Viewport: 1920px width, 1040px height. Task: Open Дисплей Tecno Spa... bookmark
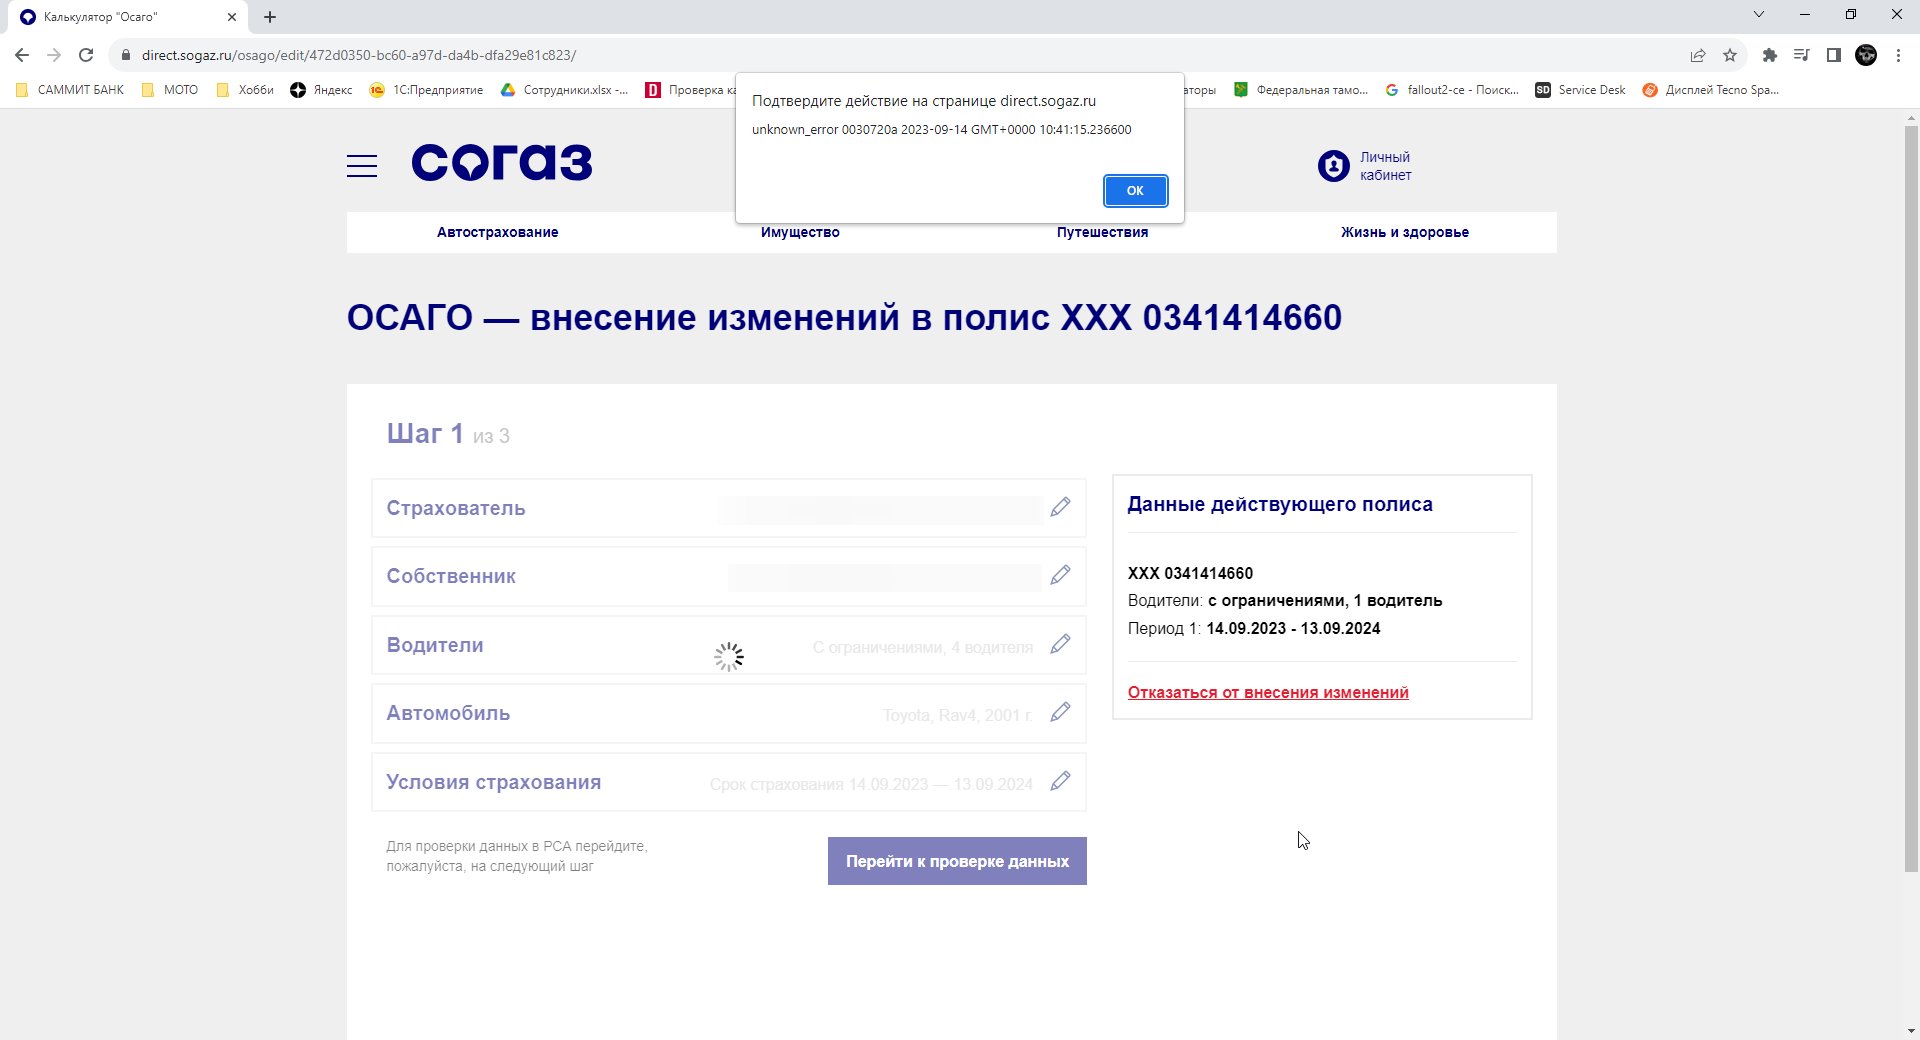tap(1711, 90)
